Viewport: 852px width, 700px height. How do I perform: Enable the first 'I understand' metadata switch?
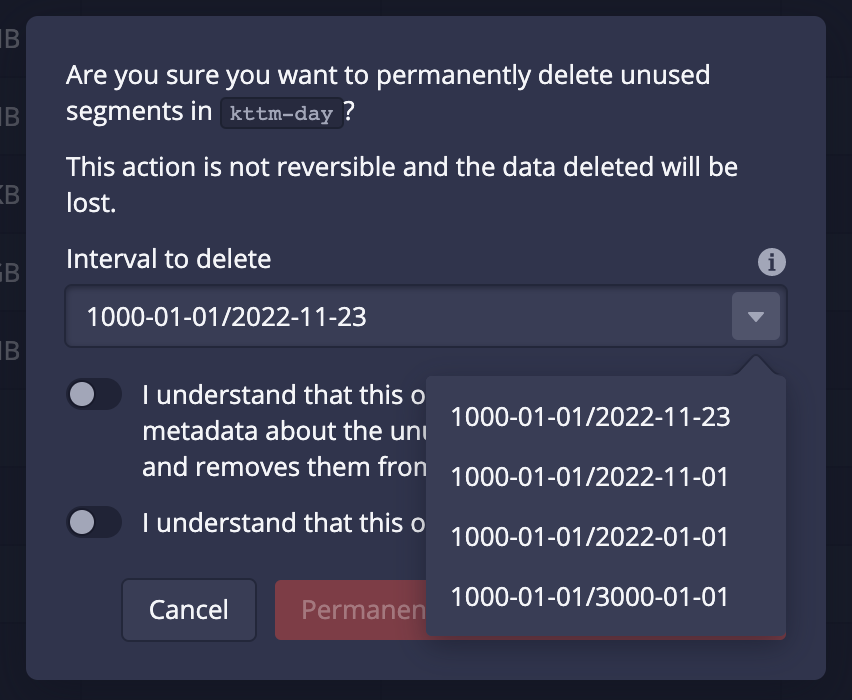94,394
